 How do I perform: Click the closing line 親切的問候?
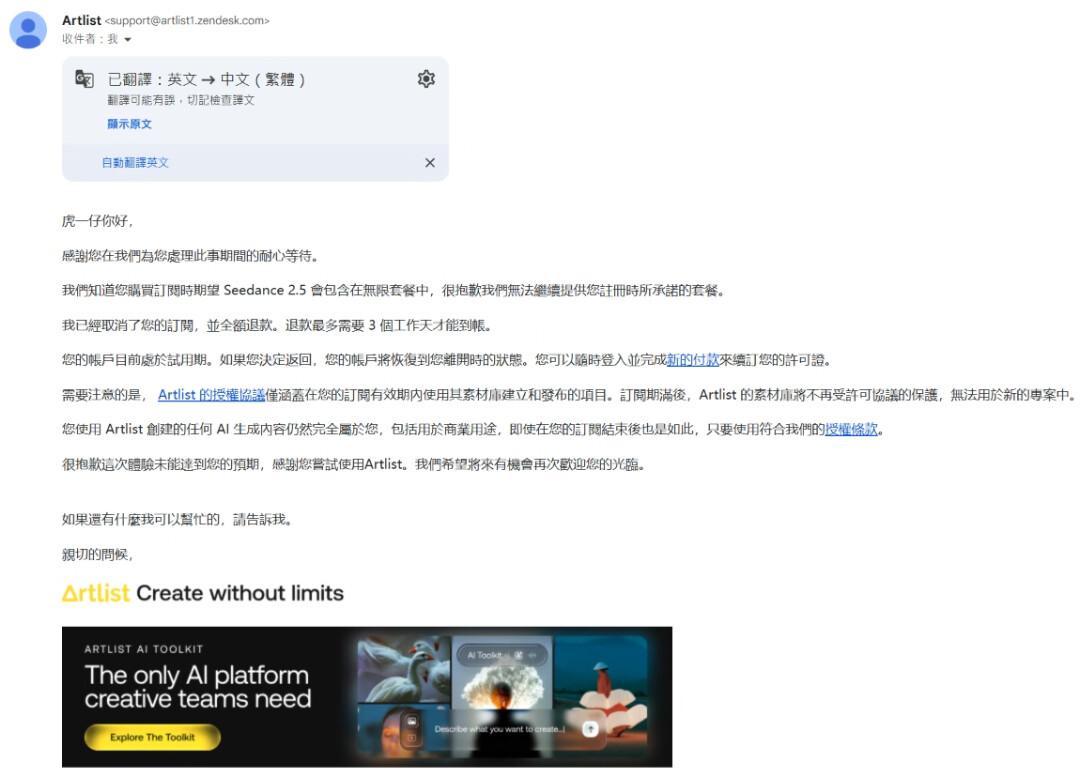point(97,555)
